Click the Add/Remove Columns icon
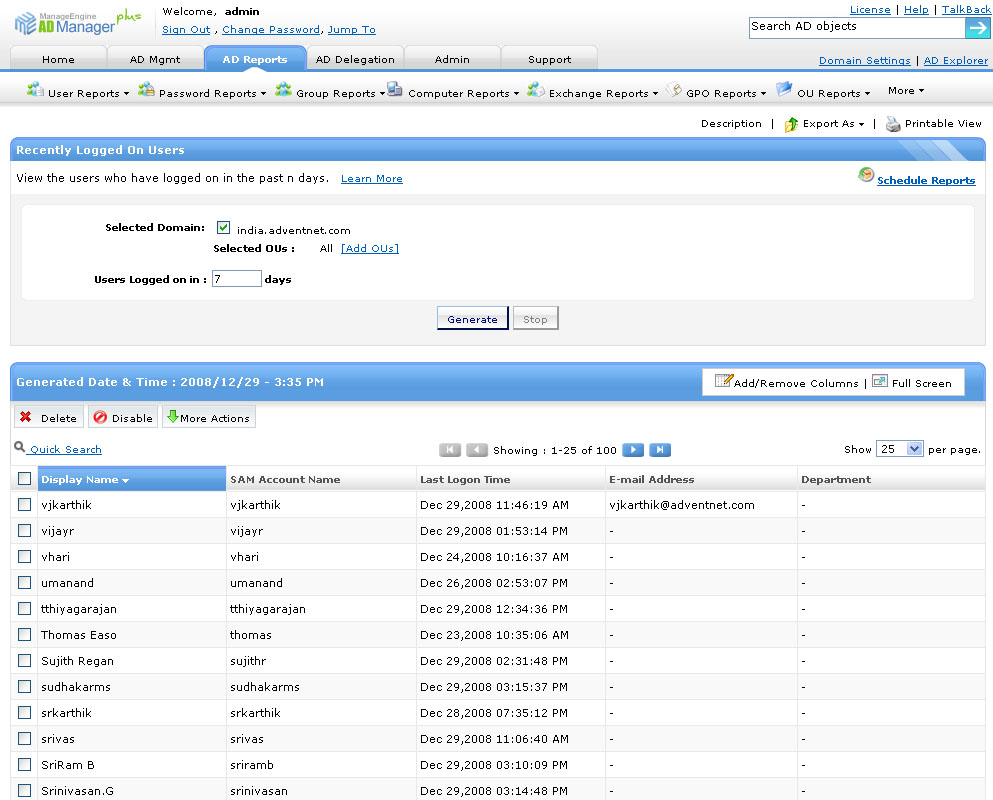993x800 pixels. (723, 381)
